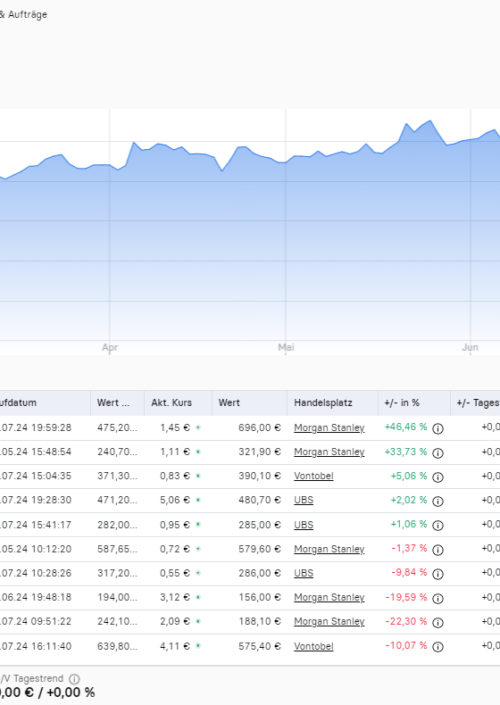Image resolution: width=500 pixels, height=705 pixels.
Task: Click info icon beside -9,84 %
Action: tap(438, 574)
